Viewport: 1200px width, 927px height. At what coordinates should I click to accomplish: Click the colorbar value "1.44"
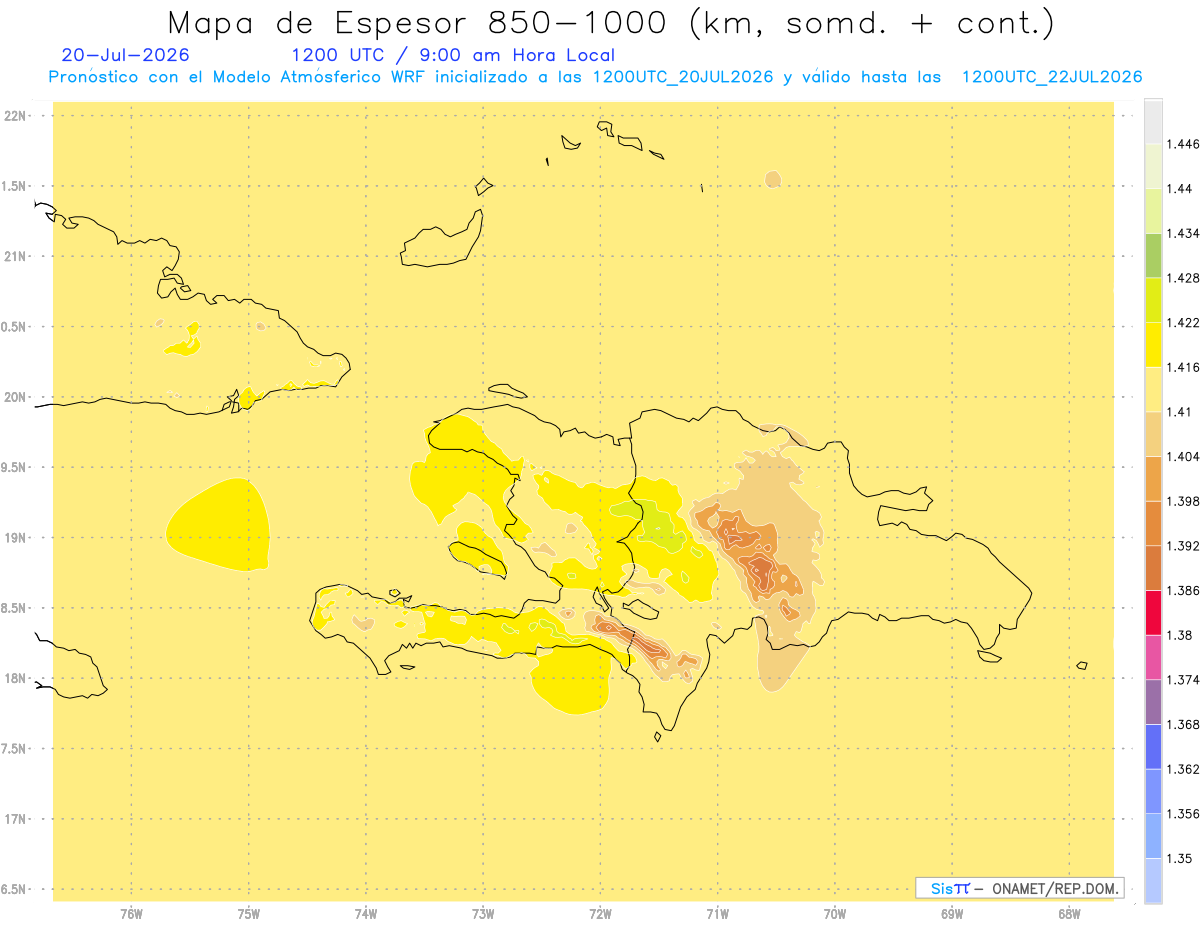click(1179, 188)
